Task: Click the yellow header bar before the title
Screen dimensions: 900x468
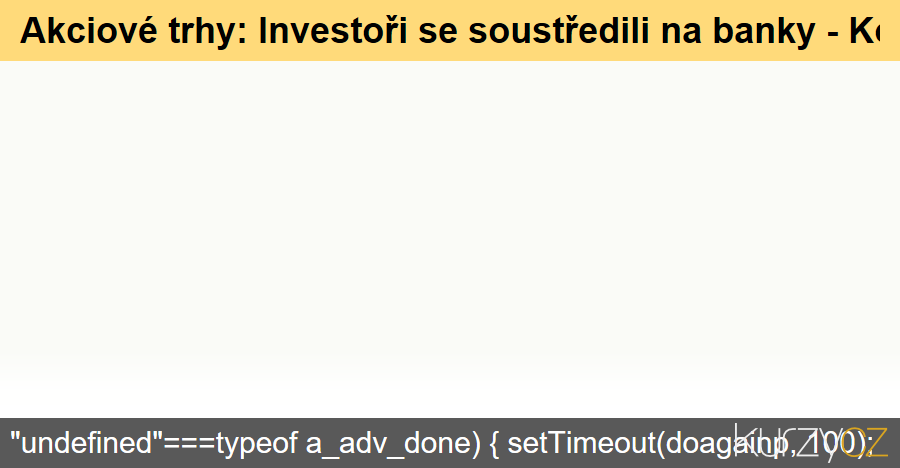Action: click(9, 32)
